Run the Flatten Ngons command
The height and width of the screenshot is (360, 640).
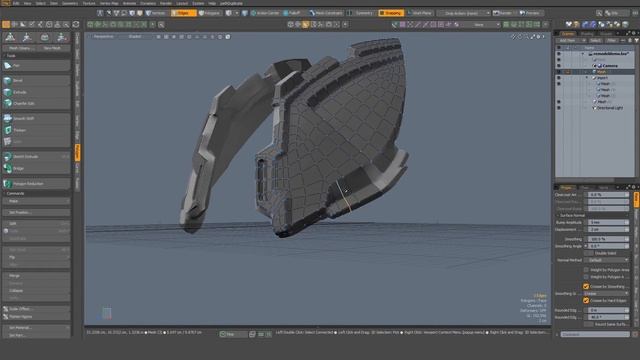(x=36, y=316)
